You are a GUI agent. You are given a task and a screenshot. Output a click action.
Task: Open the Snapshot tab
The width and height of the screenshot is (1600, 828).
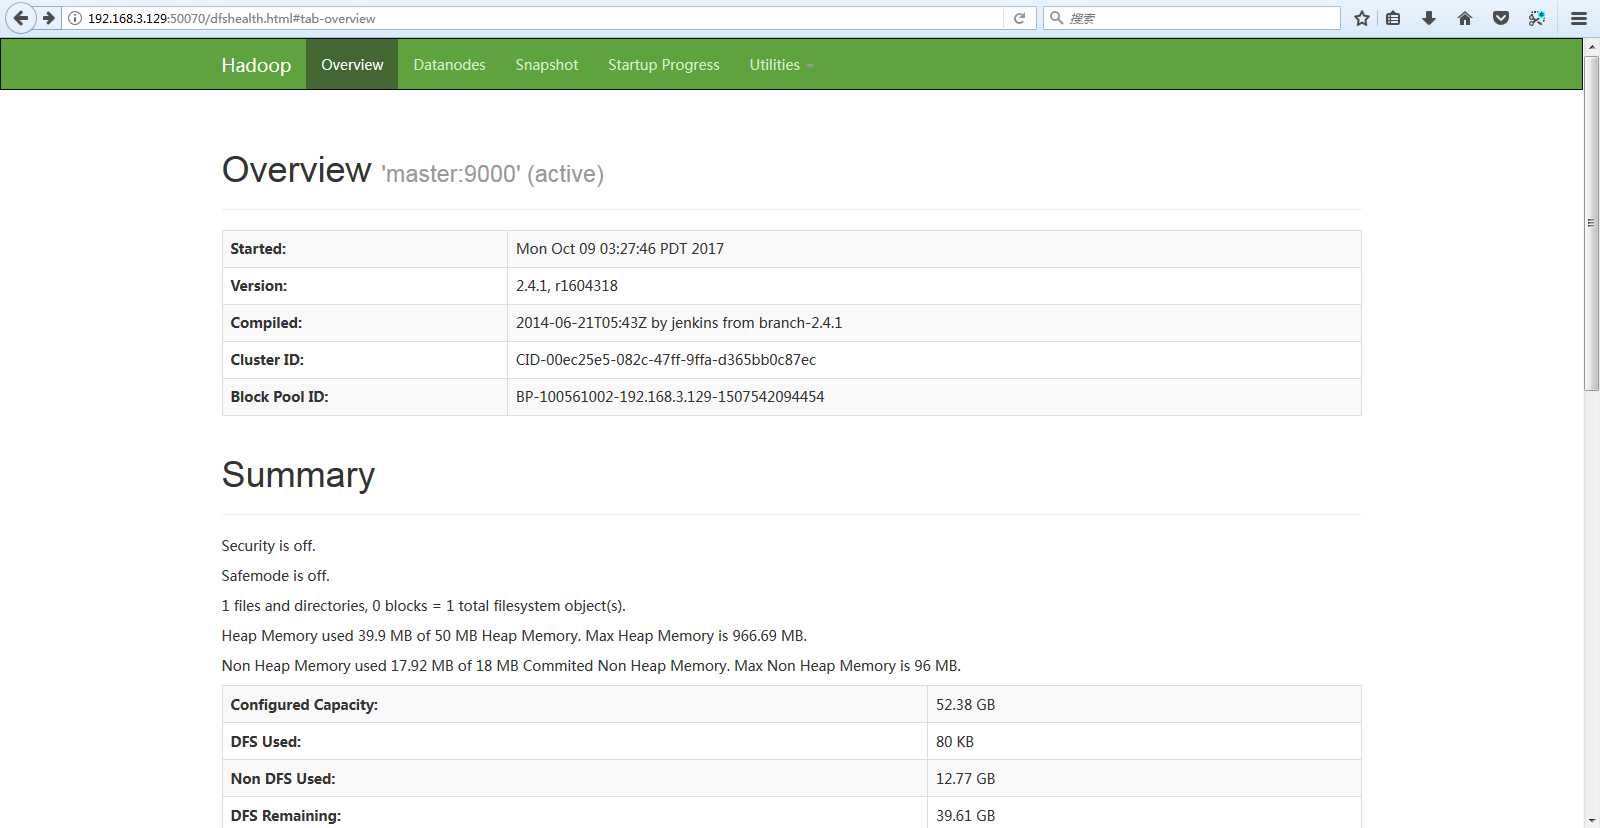pyautogui.click(x=547, y=65)
